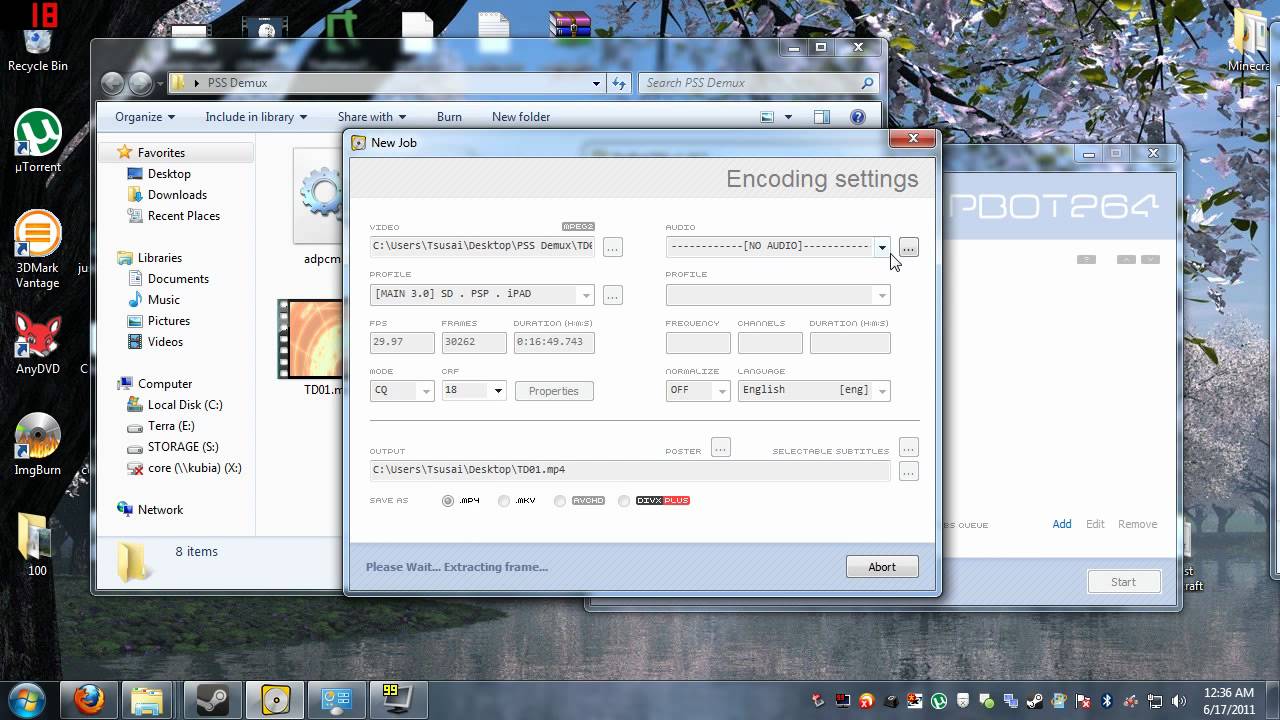Select the AVCHD save-as radio button
Viewport: 1280px width, 720px height.
click(x=560, y=500)
